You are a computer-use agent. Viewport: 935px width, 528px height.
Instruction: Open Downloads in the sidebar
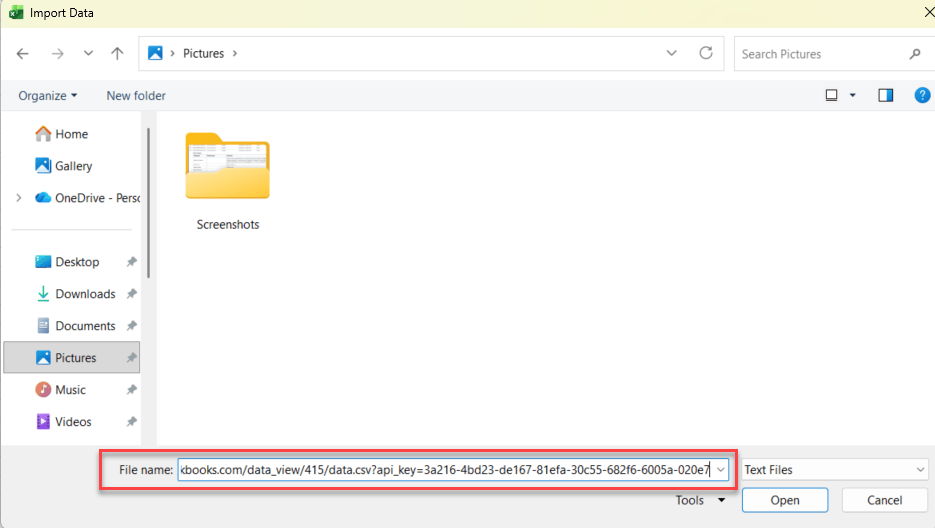point(75,294)
